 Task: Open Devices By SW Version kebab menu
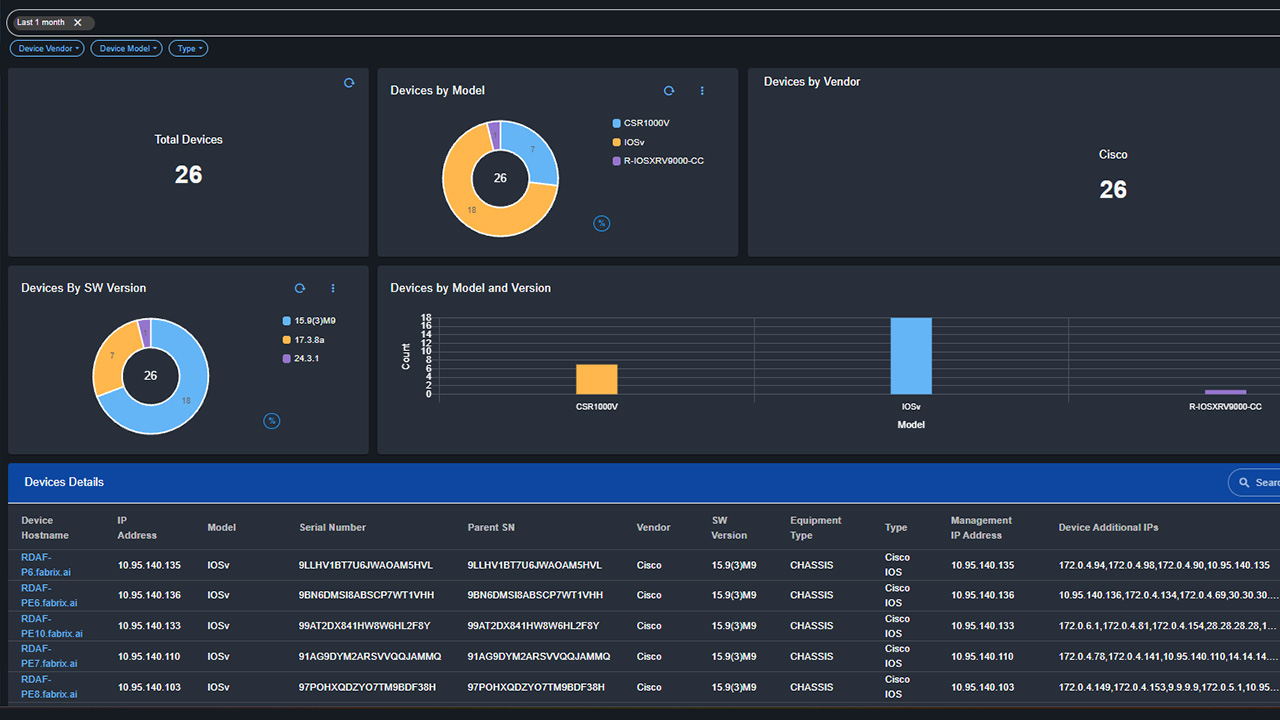pyautogui.click(x=333, y=288)
